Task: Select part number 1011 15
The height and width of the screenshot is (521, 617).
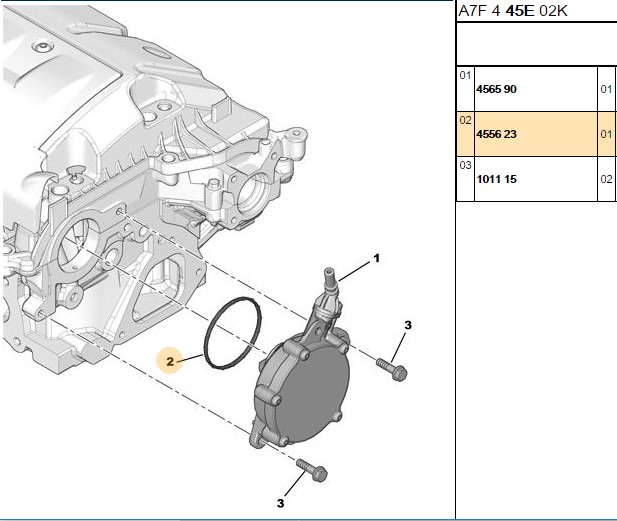Action: point(496,179)
